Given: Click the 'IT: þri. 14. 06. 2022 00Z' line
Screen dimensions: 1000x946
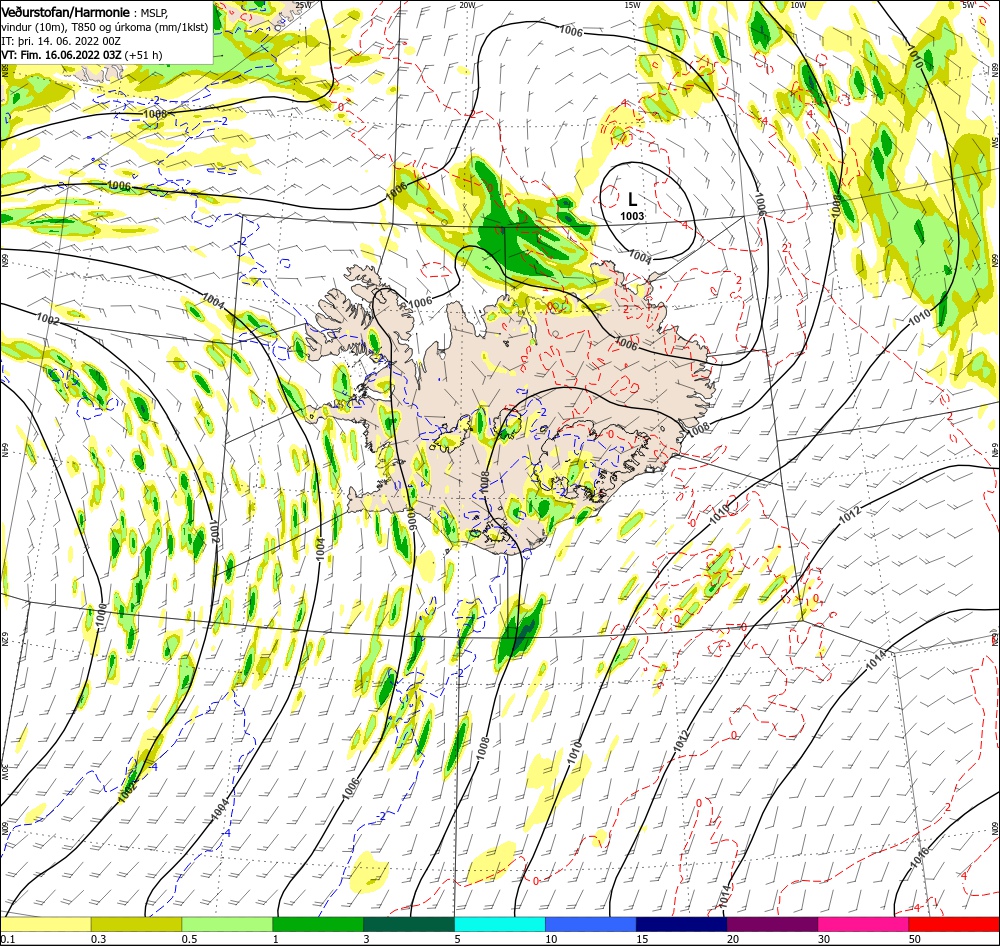Looking at the screenshot, I should [x=61, y=41].
